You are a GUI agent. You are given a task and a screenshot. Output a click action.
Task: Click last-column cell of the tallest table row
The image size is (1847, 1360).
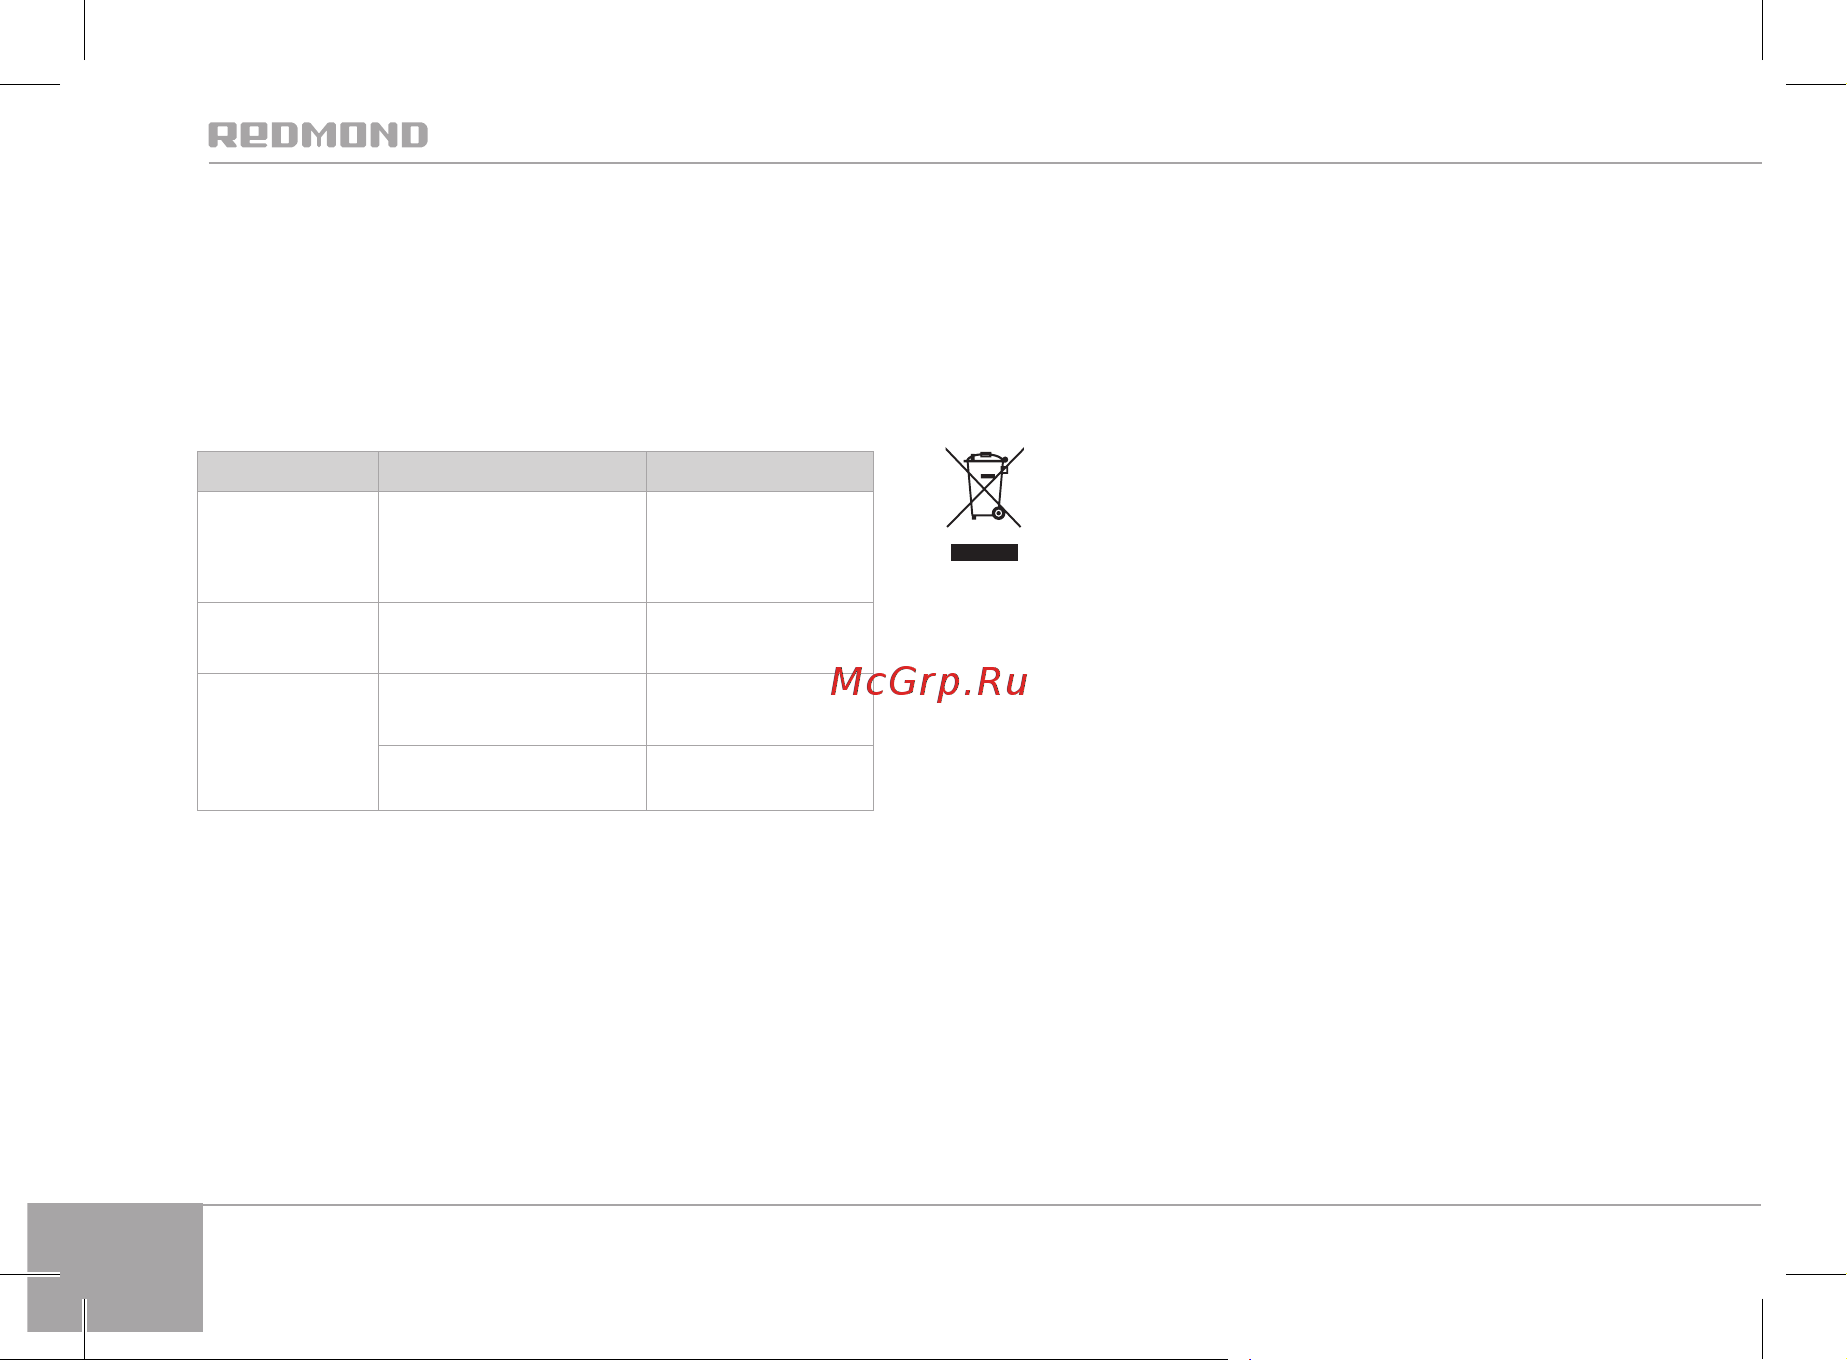(760, 547)
